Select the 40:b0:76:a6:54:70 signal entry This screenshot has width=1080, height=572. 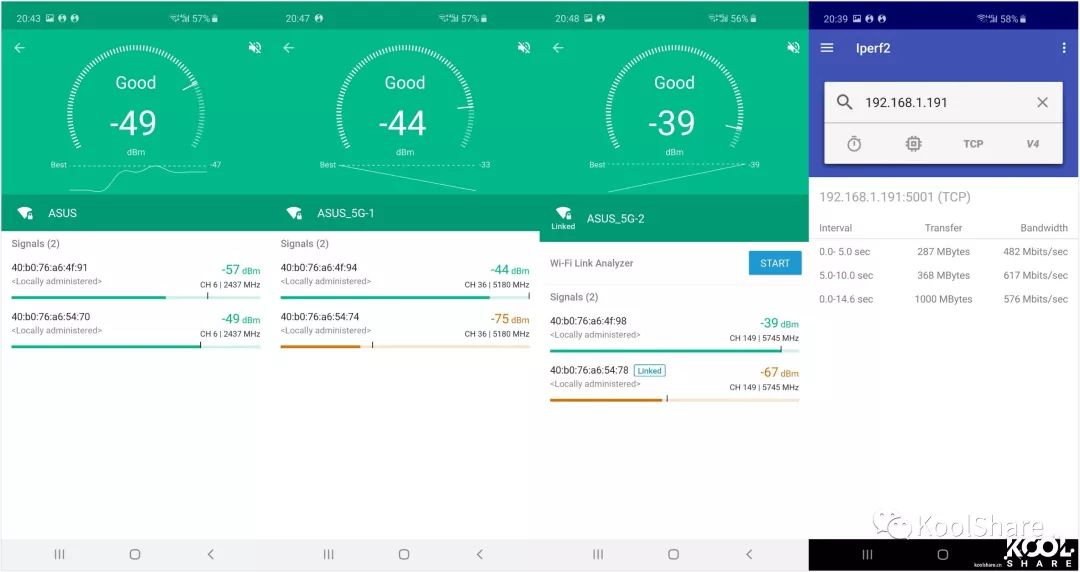pos(136,329)
